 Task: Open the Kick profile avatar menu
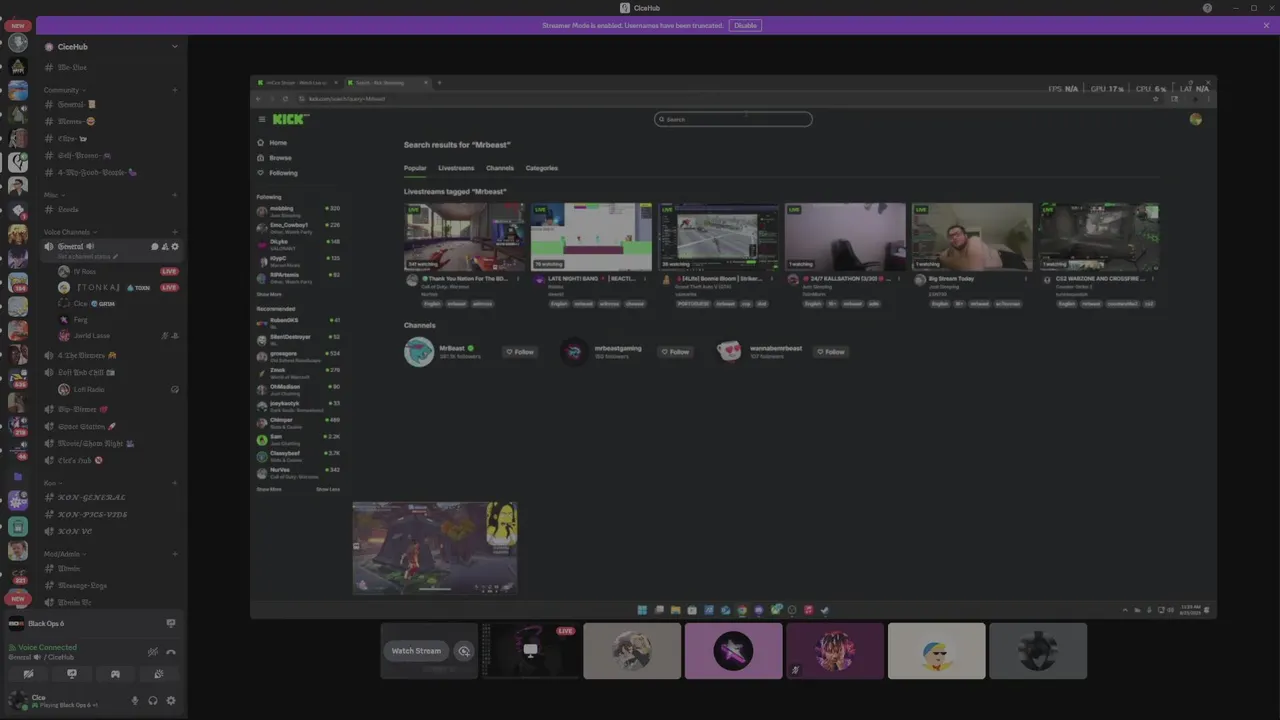click(1195, 119)
